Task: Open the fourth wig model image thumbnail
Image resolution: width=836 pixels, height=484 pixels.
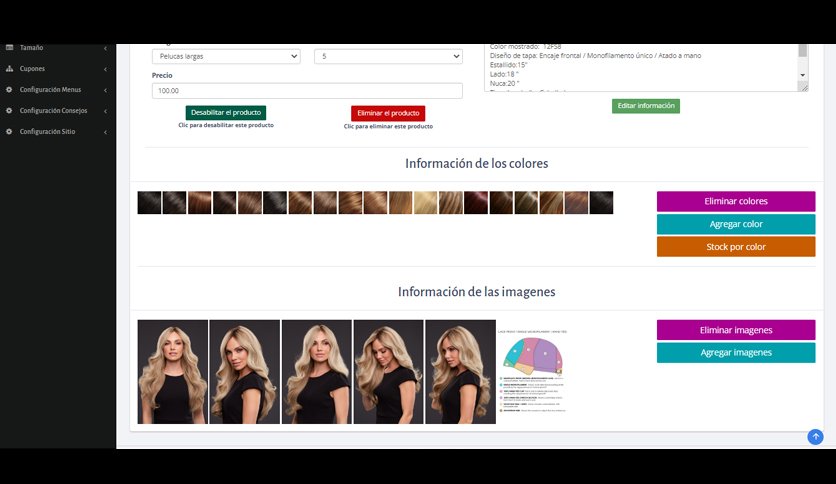Action: click(x=389, y=372)
